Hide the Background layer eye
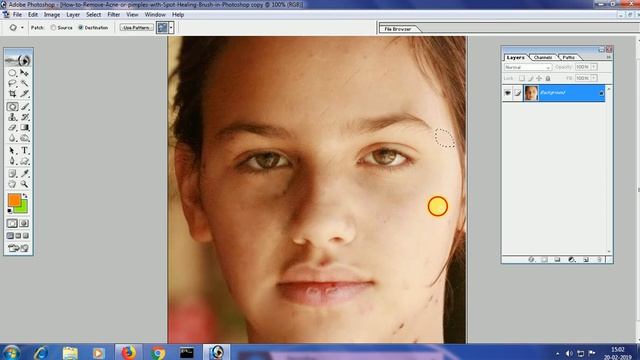 [x=508, y=93]
